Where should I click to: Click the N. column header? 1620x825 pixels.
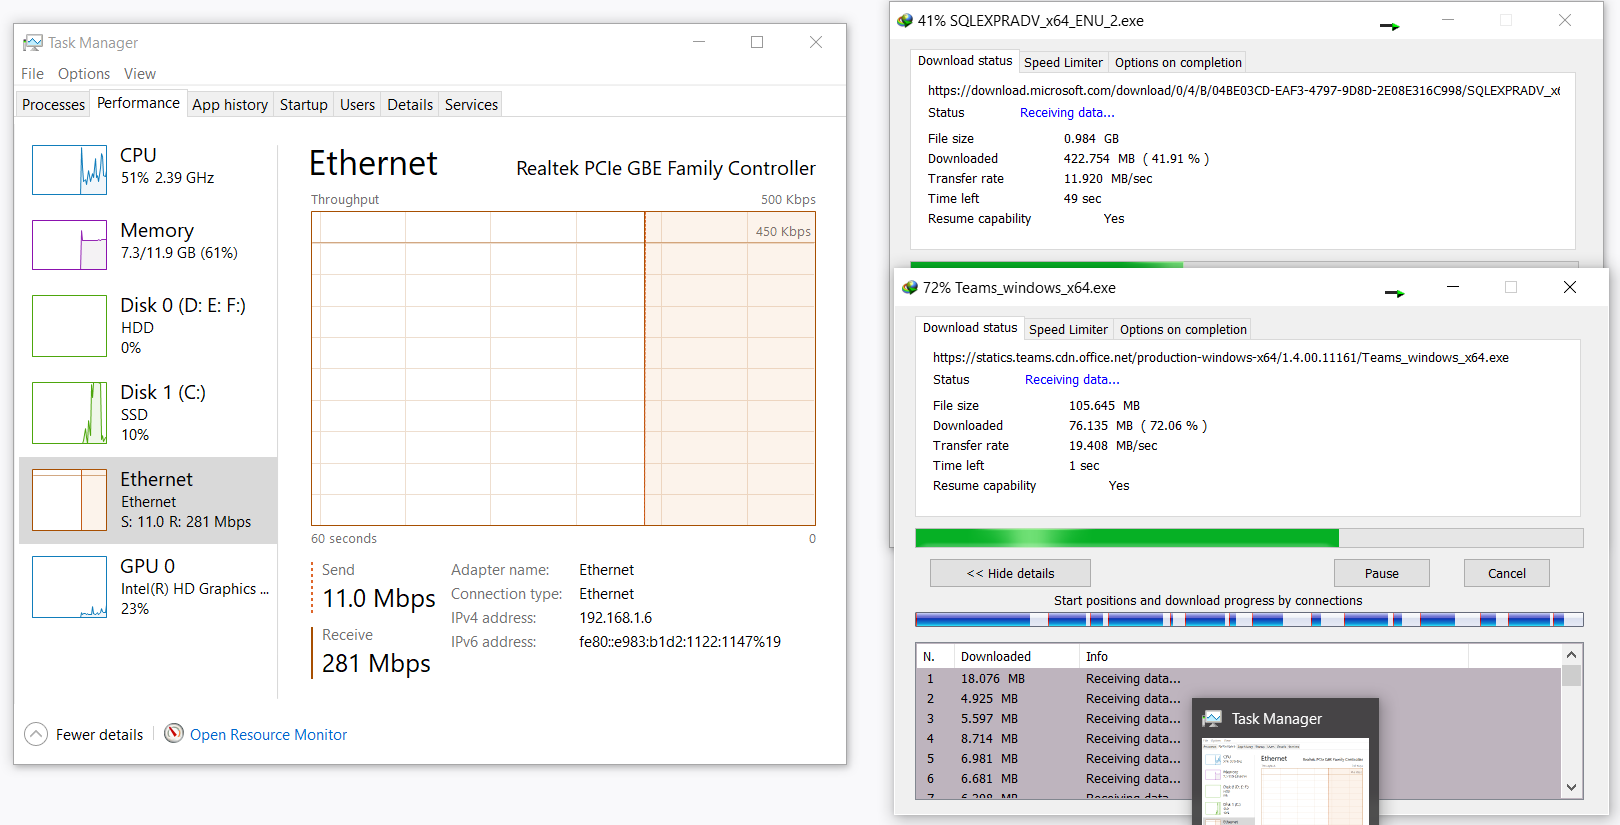tap(934, 656)
